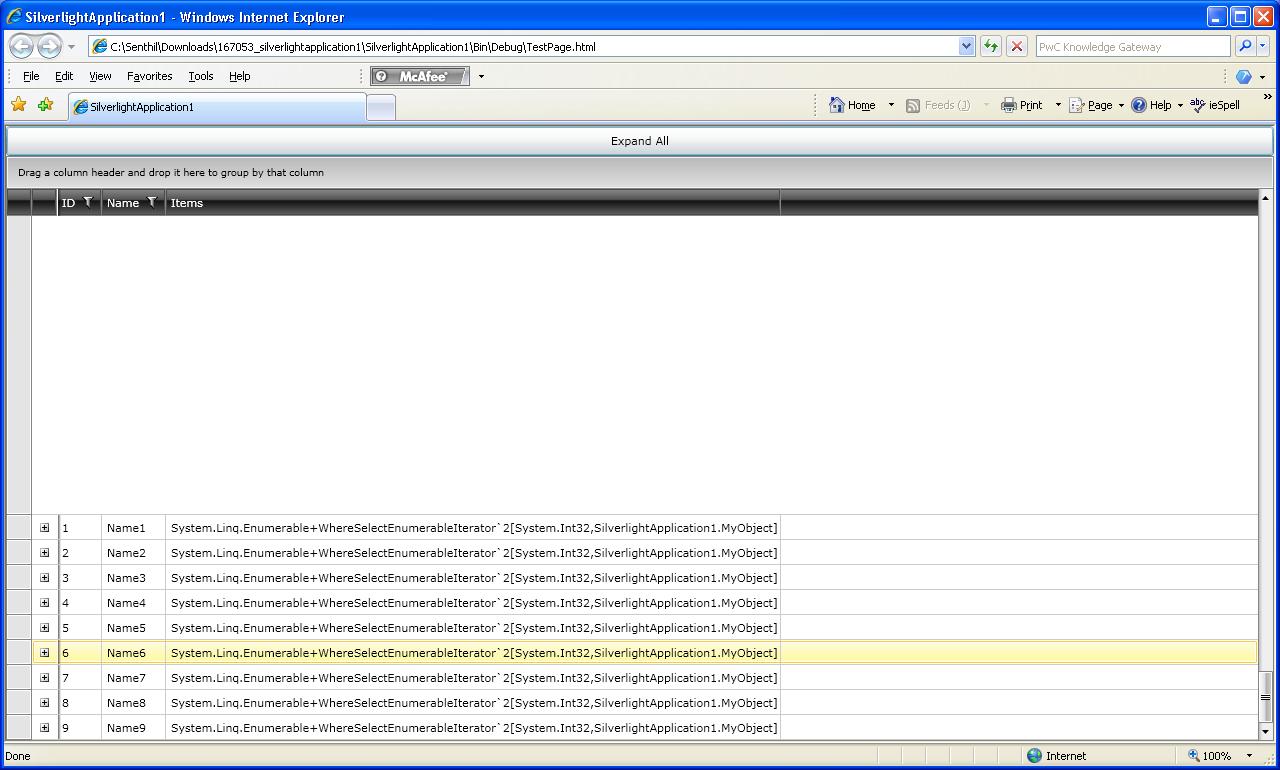Open the Name column filter funnel
Viewport: 1280px width, 770px height.
pos(152,202)
